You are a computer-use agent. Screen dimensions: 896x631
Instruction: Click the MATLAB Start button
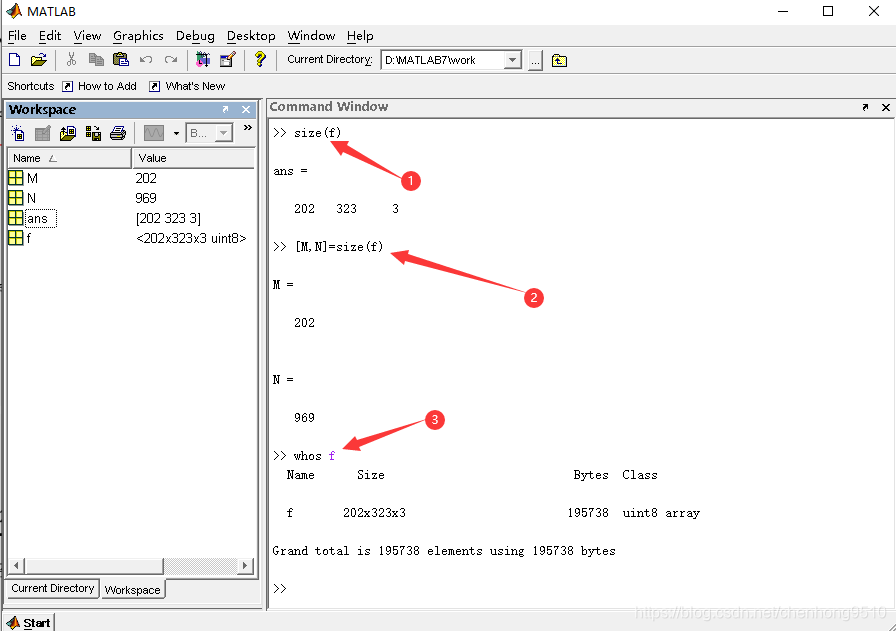(29, 622)
